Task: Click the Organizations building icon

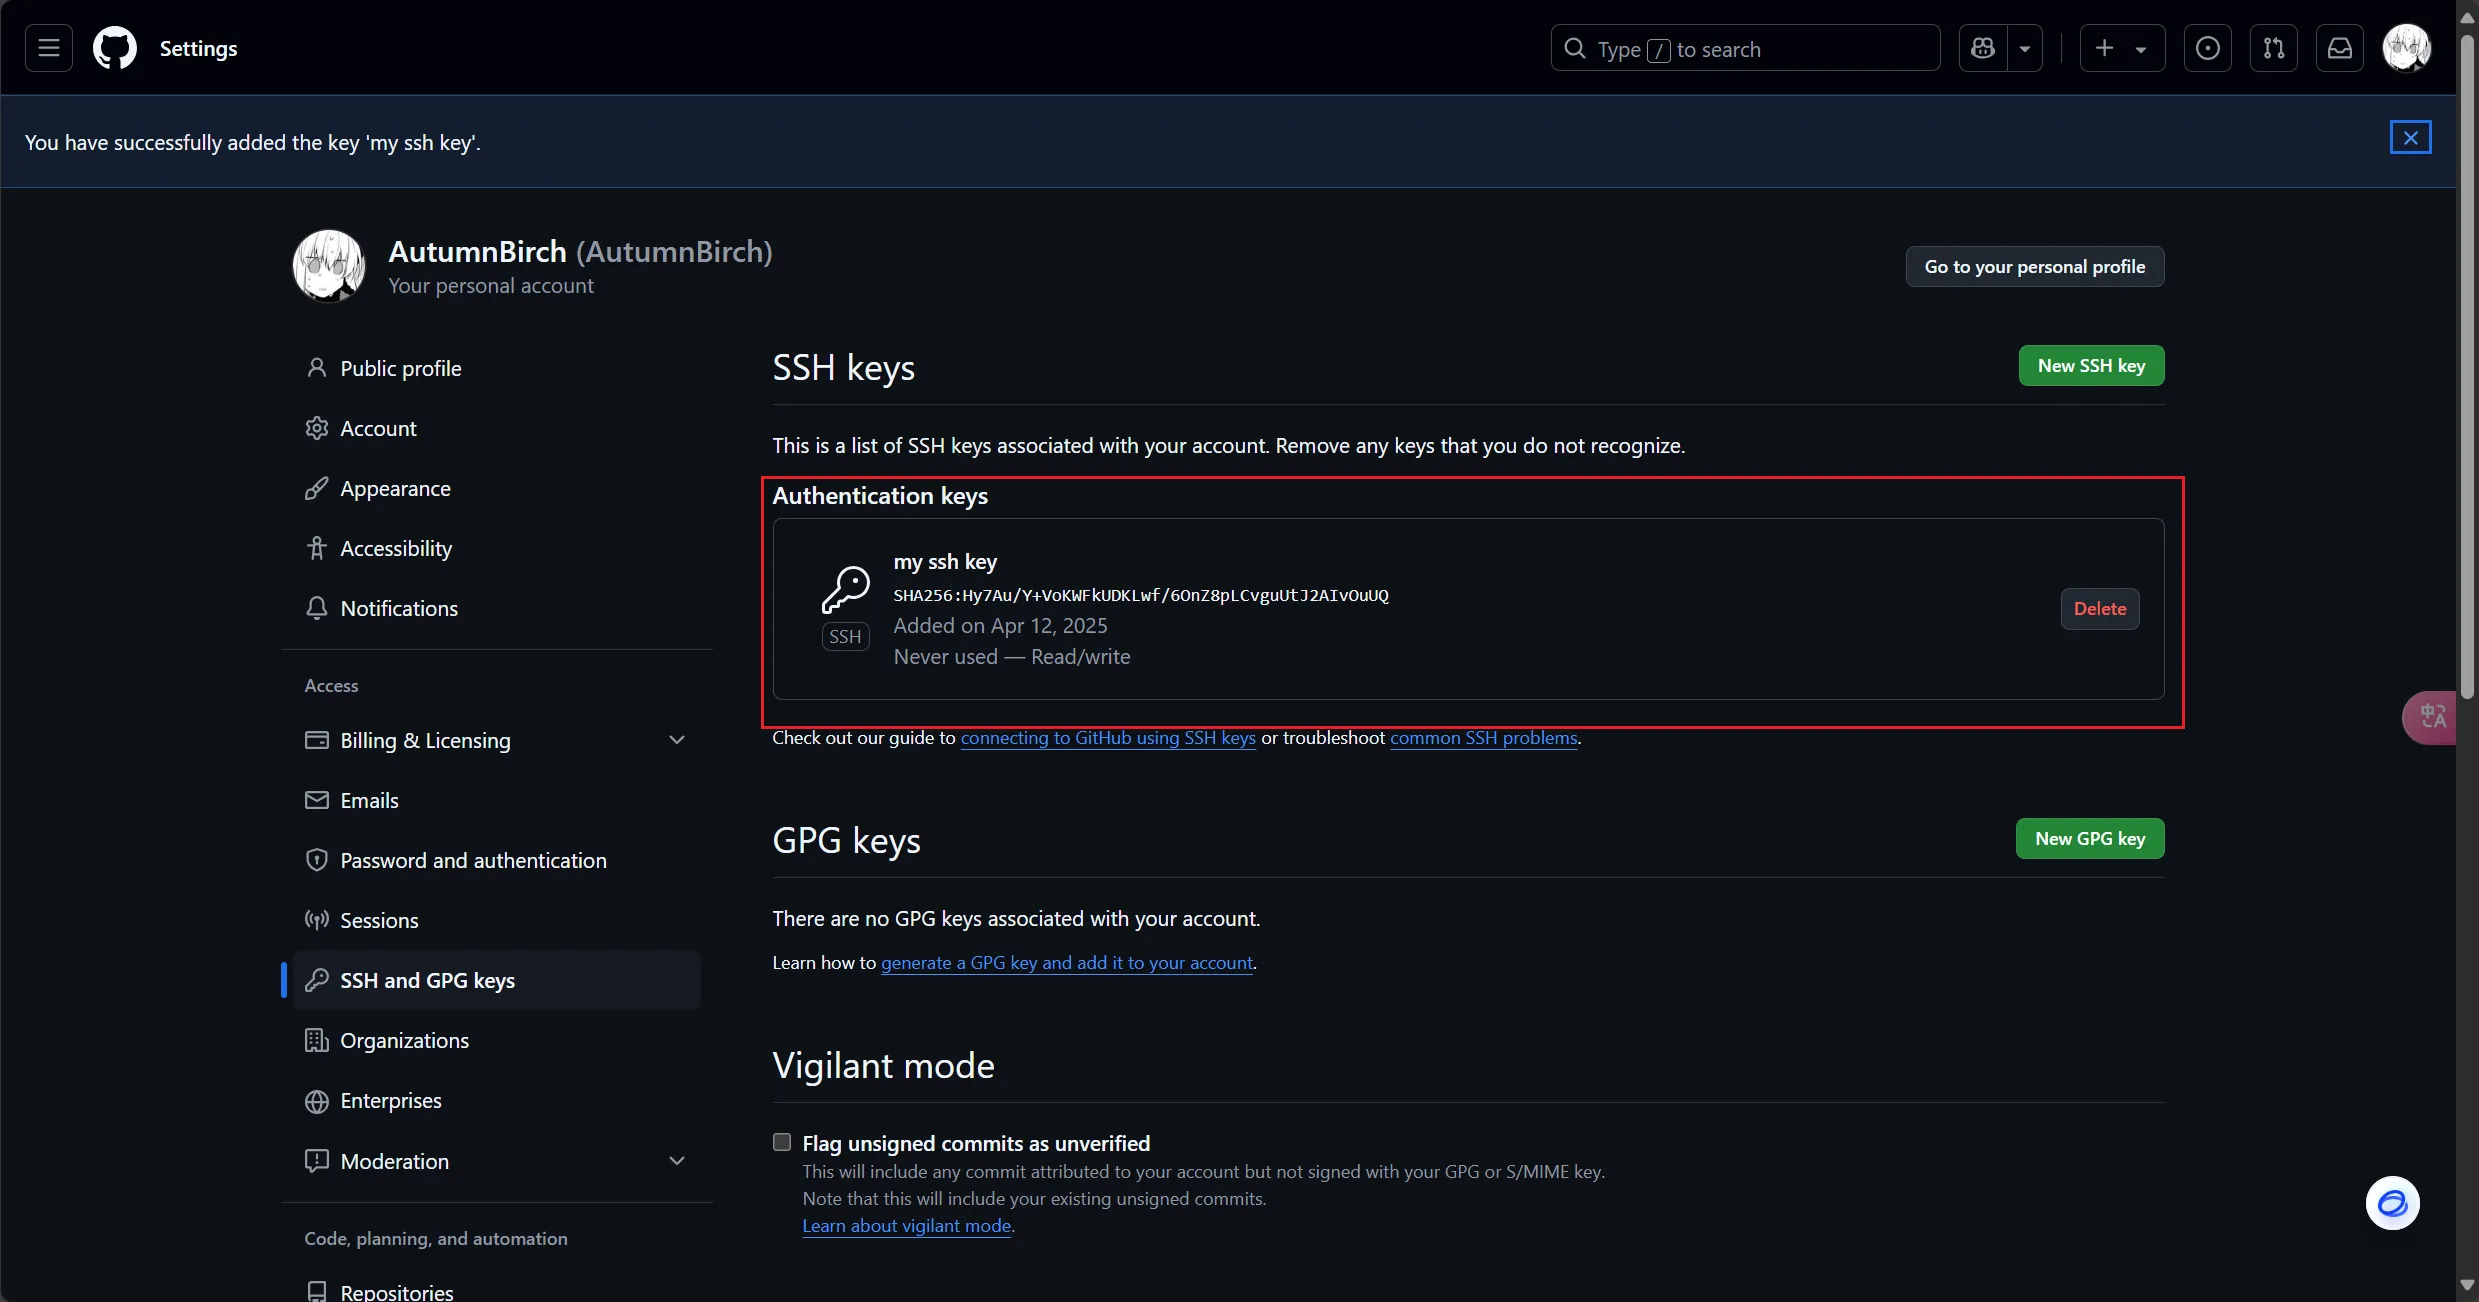Action: [317, 1040]
